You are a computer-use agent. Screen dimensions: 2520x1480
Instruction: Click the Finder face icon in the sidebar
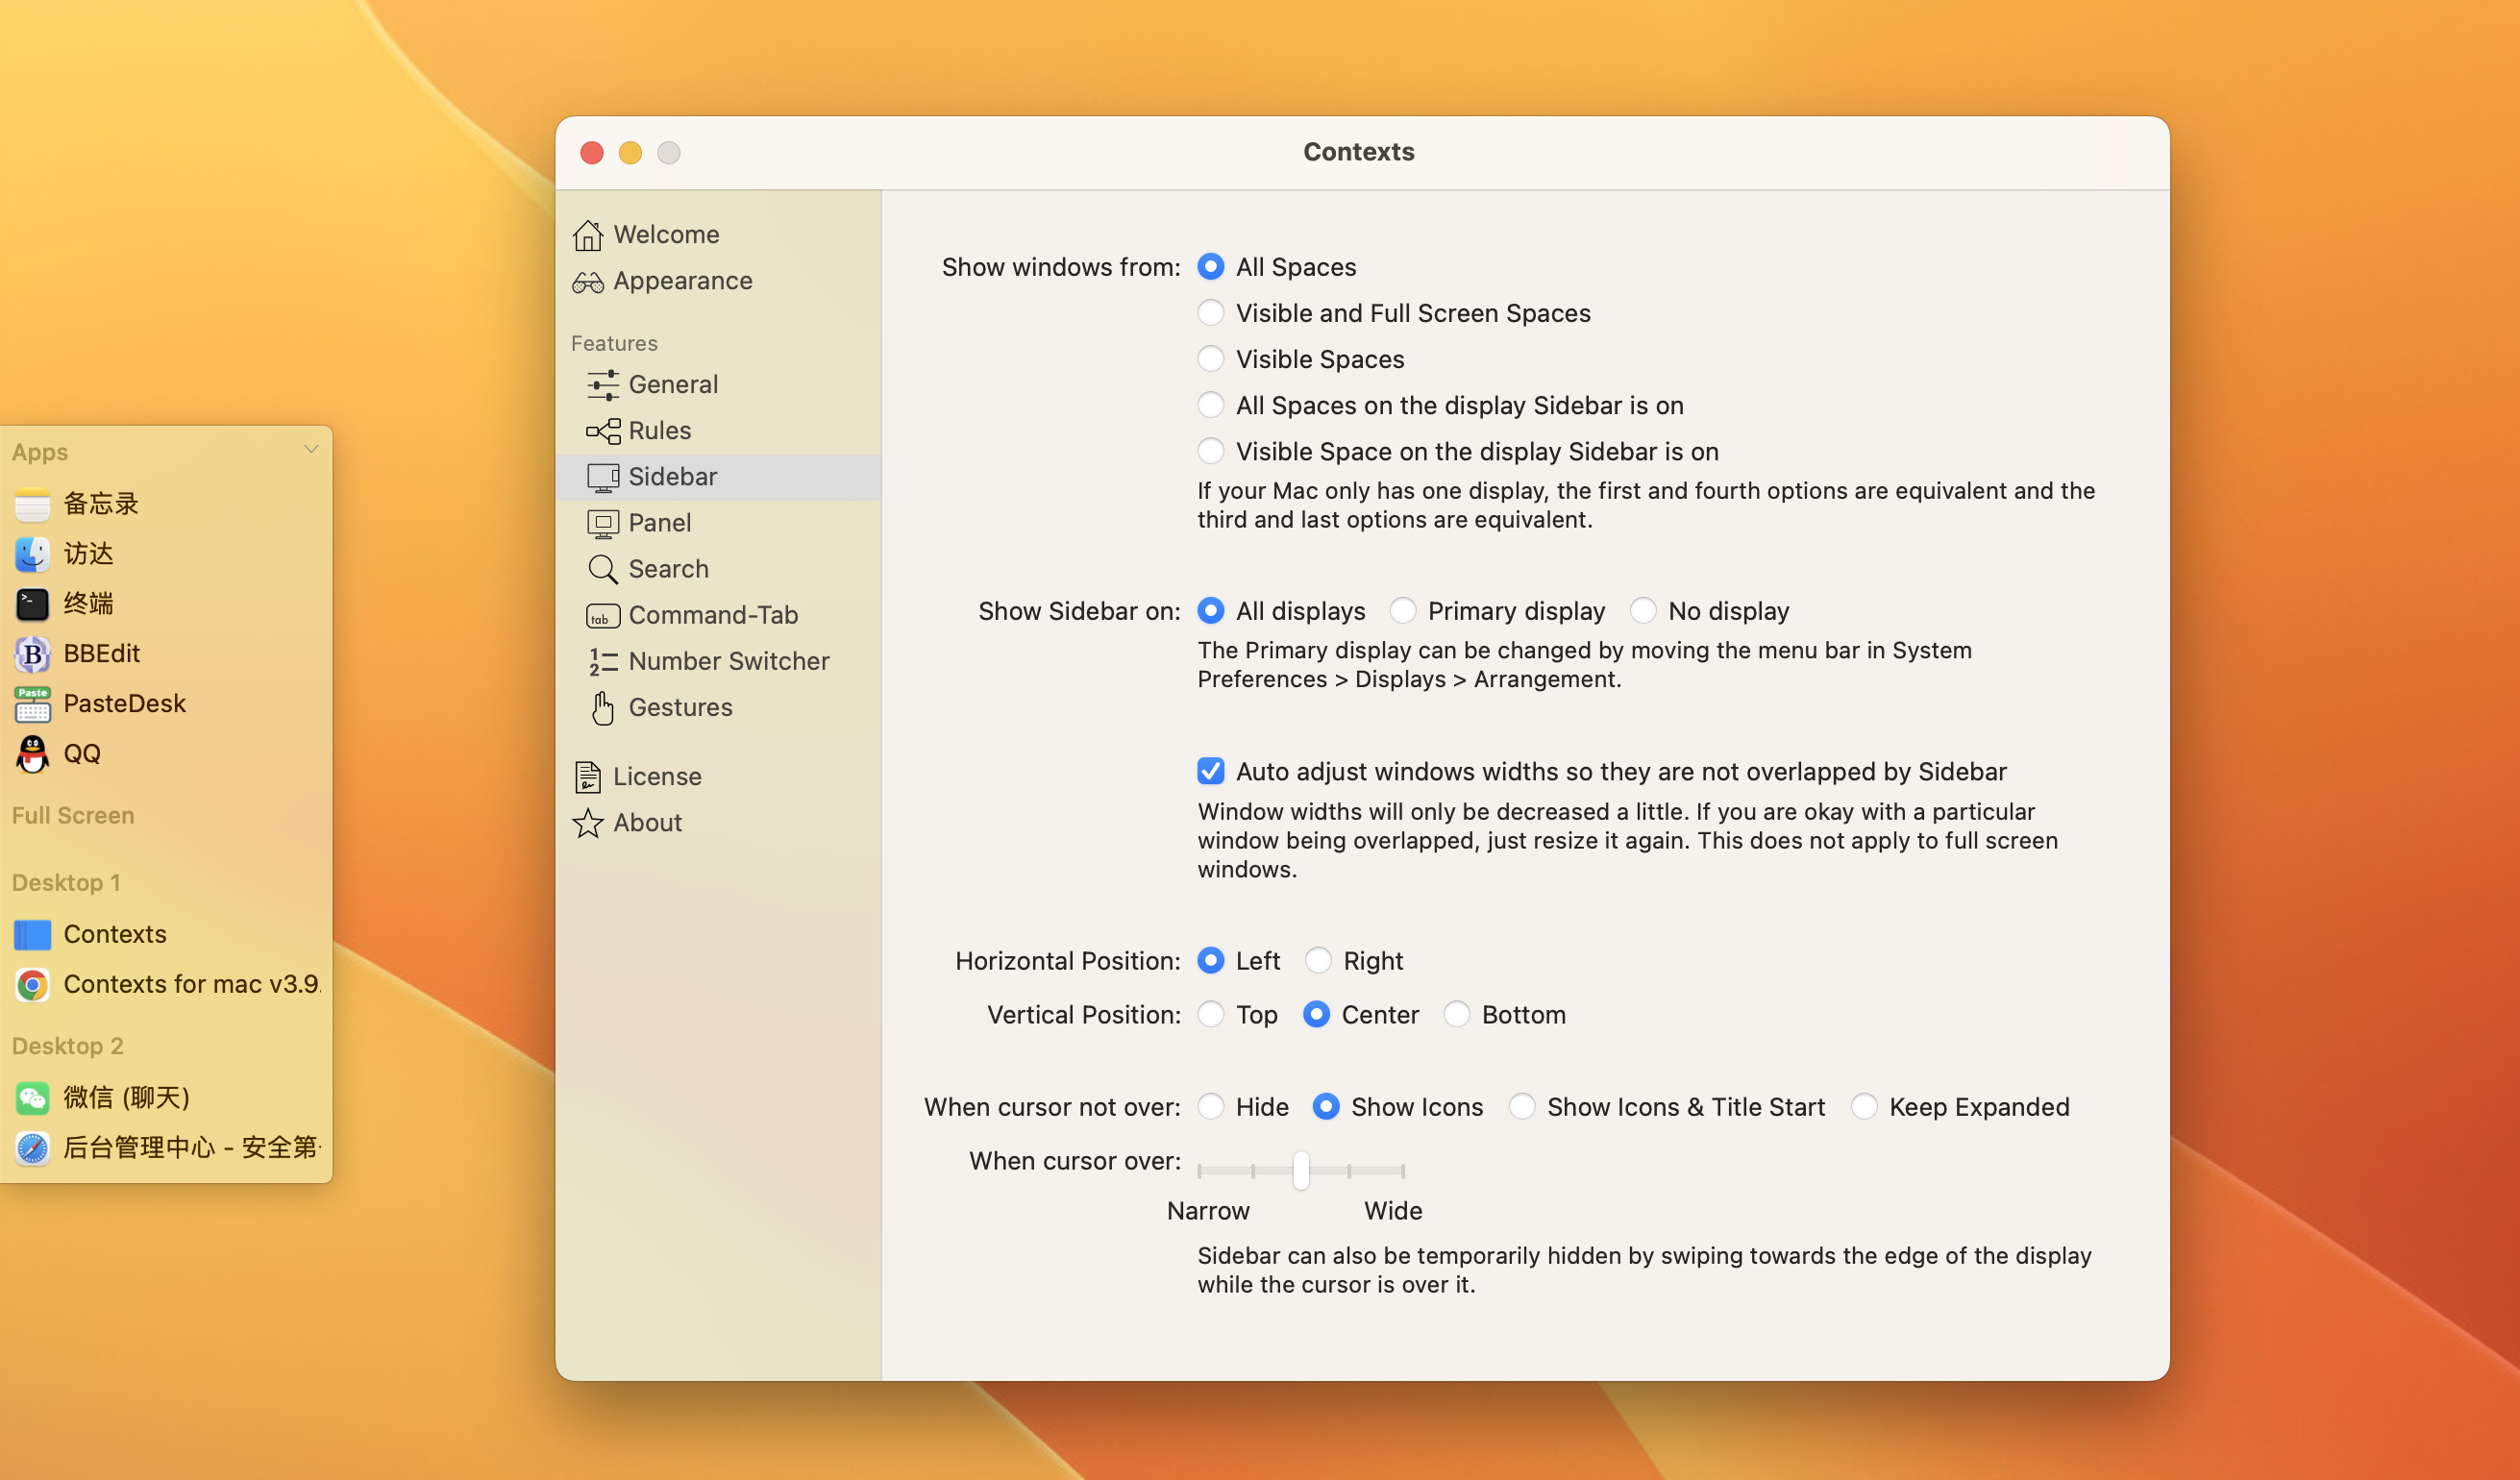click(x=32, y=554)
